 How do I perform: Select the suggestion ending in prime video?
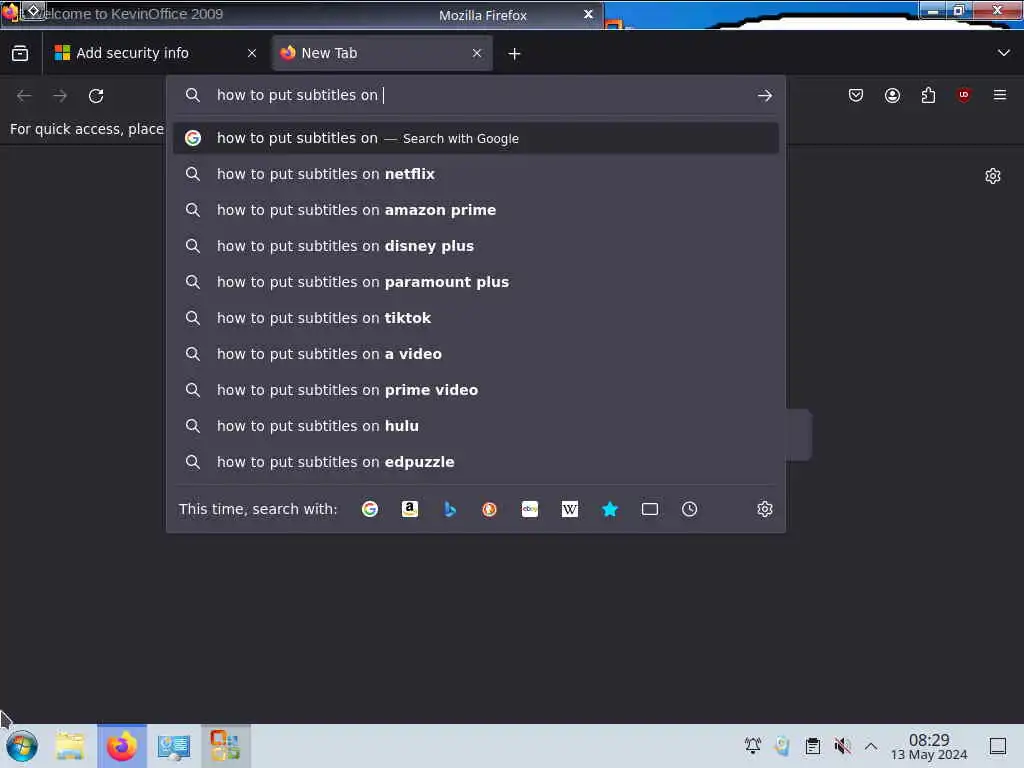(x=475, y=389)
